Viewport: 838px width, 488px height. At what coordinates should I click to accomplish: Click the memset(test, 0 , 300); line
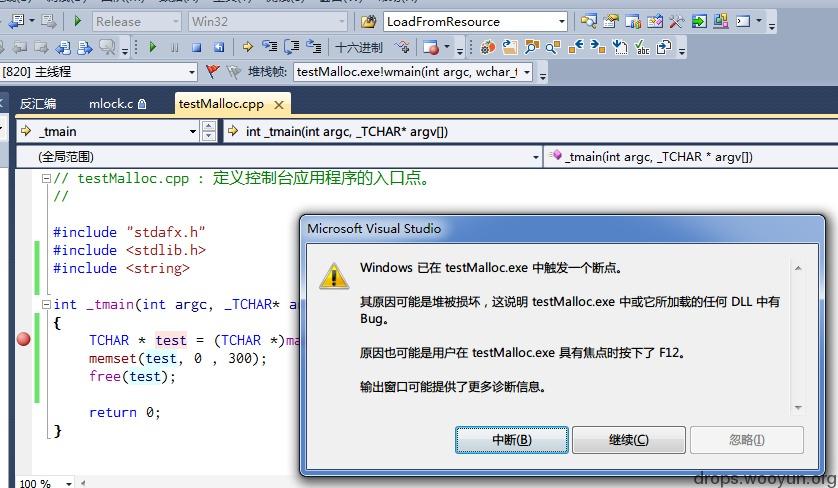pos(177,358)
